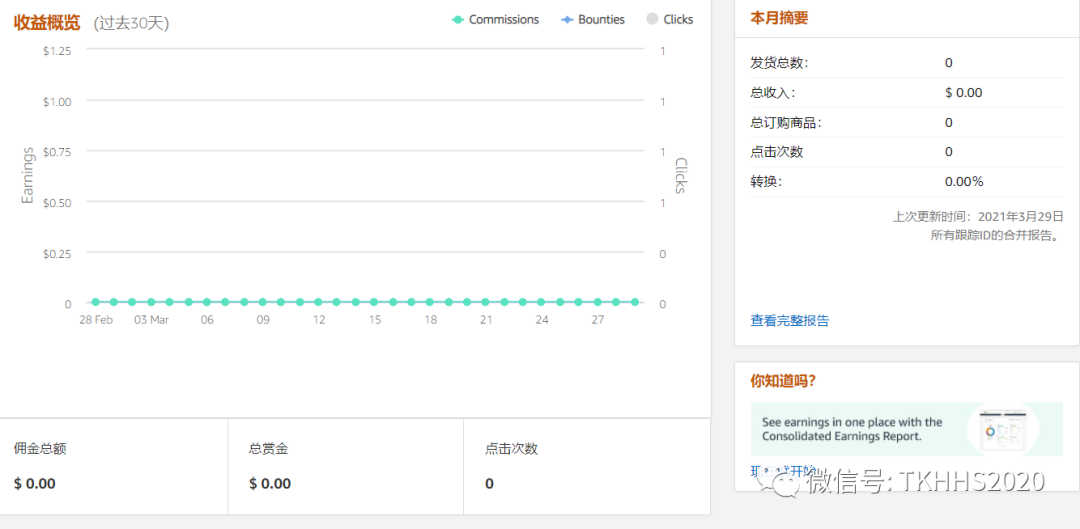Viewport: 1080px width, 529px height.
Task: Click the WeChat logo icon in watermark
Action: (x=782, y=482)
